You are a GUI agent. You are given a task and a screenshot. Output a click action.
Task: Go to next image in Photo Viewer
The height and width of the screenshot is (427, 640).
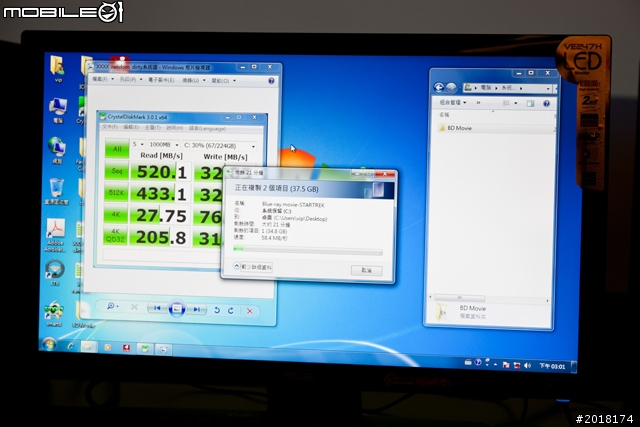[196, 309]
